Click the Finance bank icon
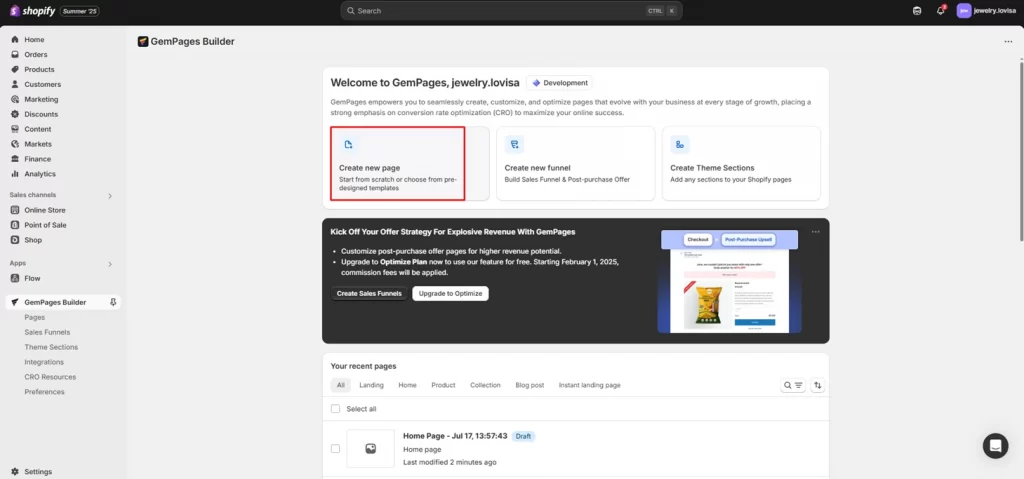 click(x=14, y=159)
